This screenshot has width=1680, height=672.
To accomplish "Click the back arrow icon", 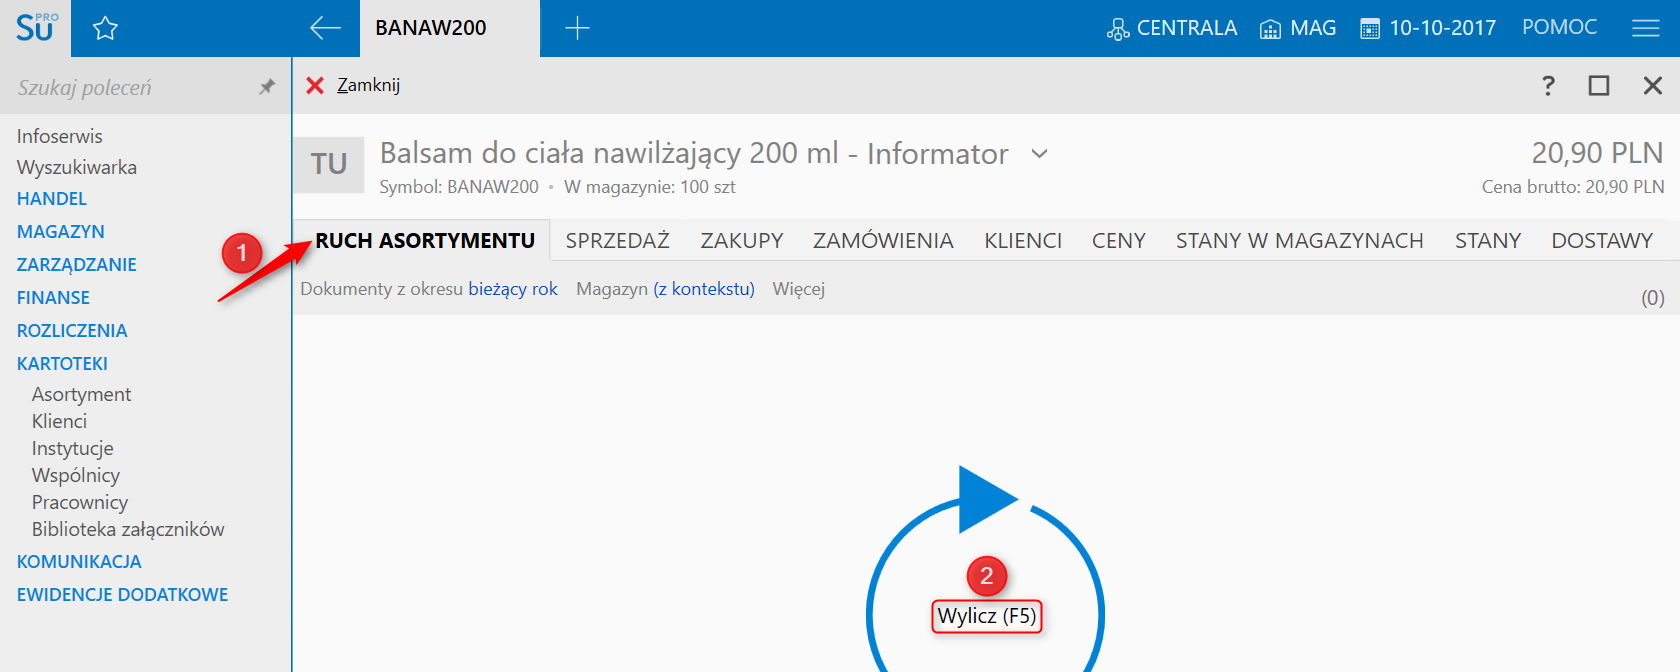I will [x=325, y=28].
